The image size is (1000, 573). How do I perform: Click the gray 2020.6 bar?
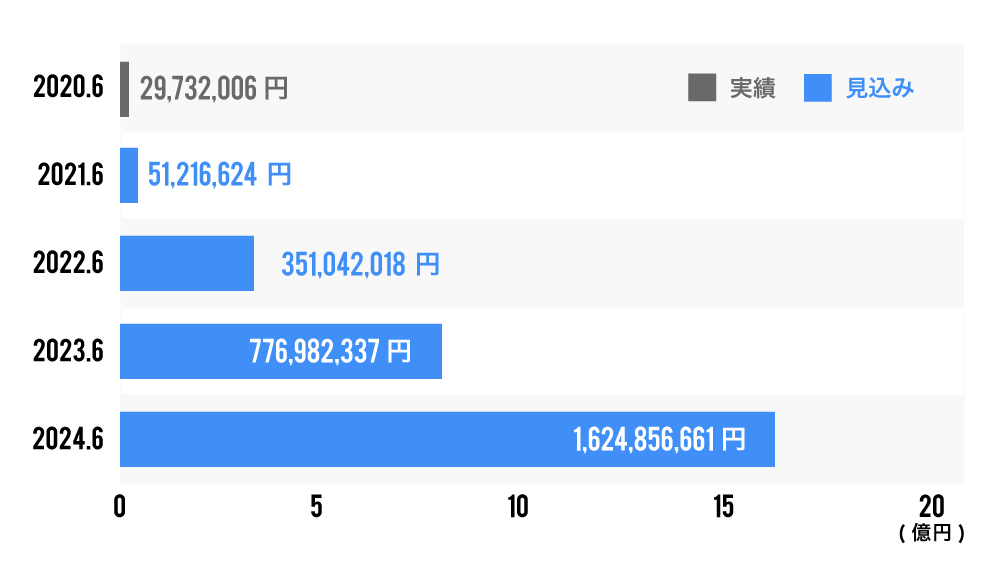(x=124, y=89)
